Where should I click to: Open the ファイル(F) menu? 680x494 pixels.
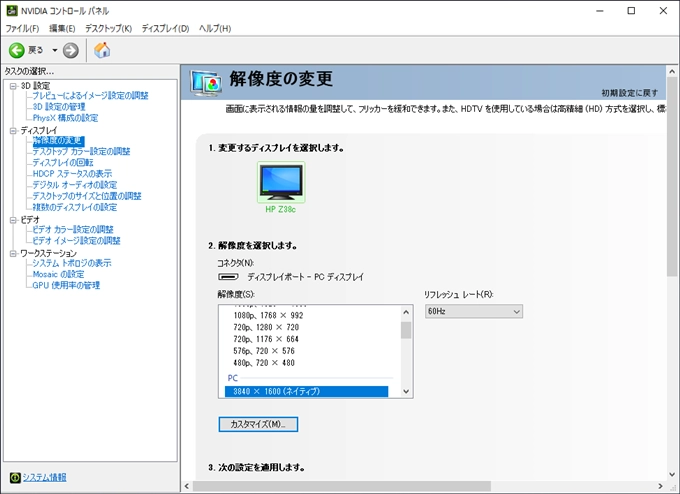(x=22, y=28)
